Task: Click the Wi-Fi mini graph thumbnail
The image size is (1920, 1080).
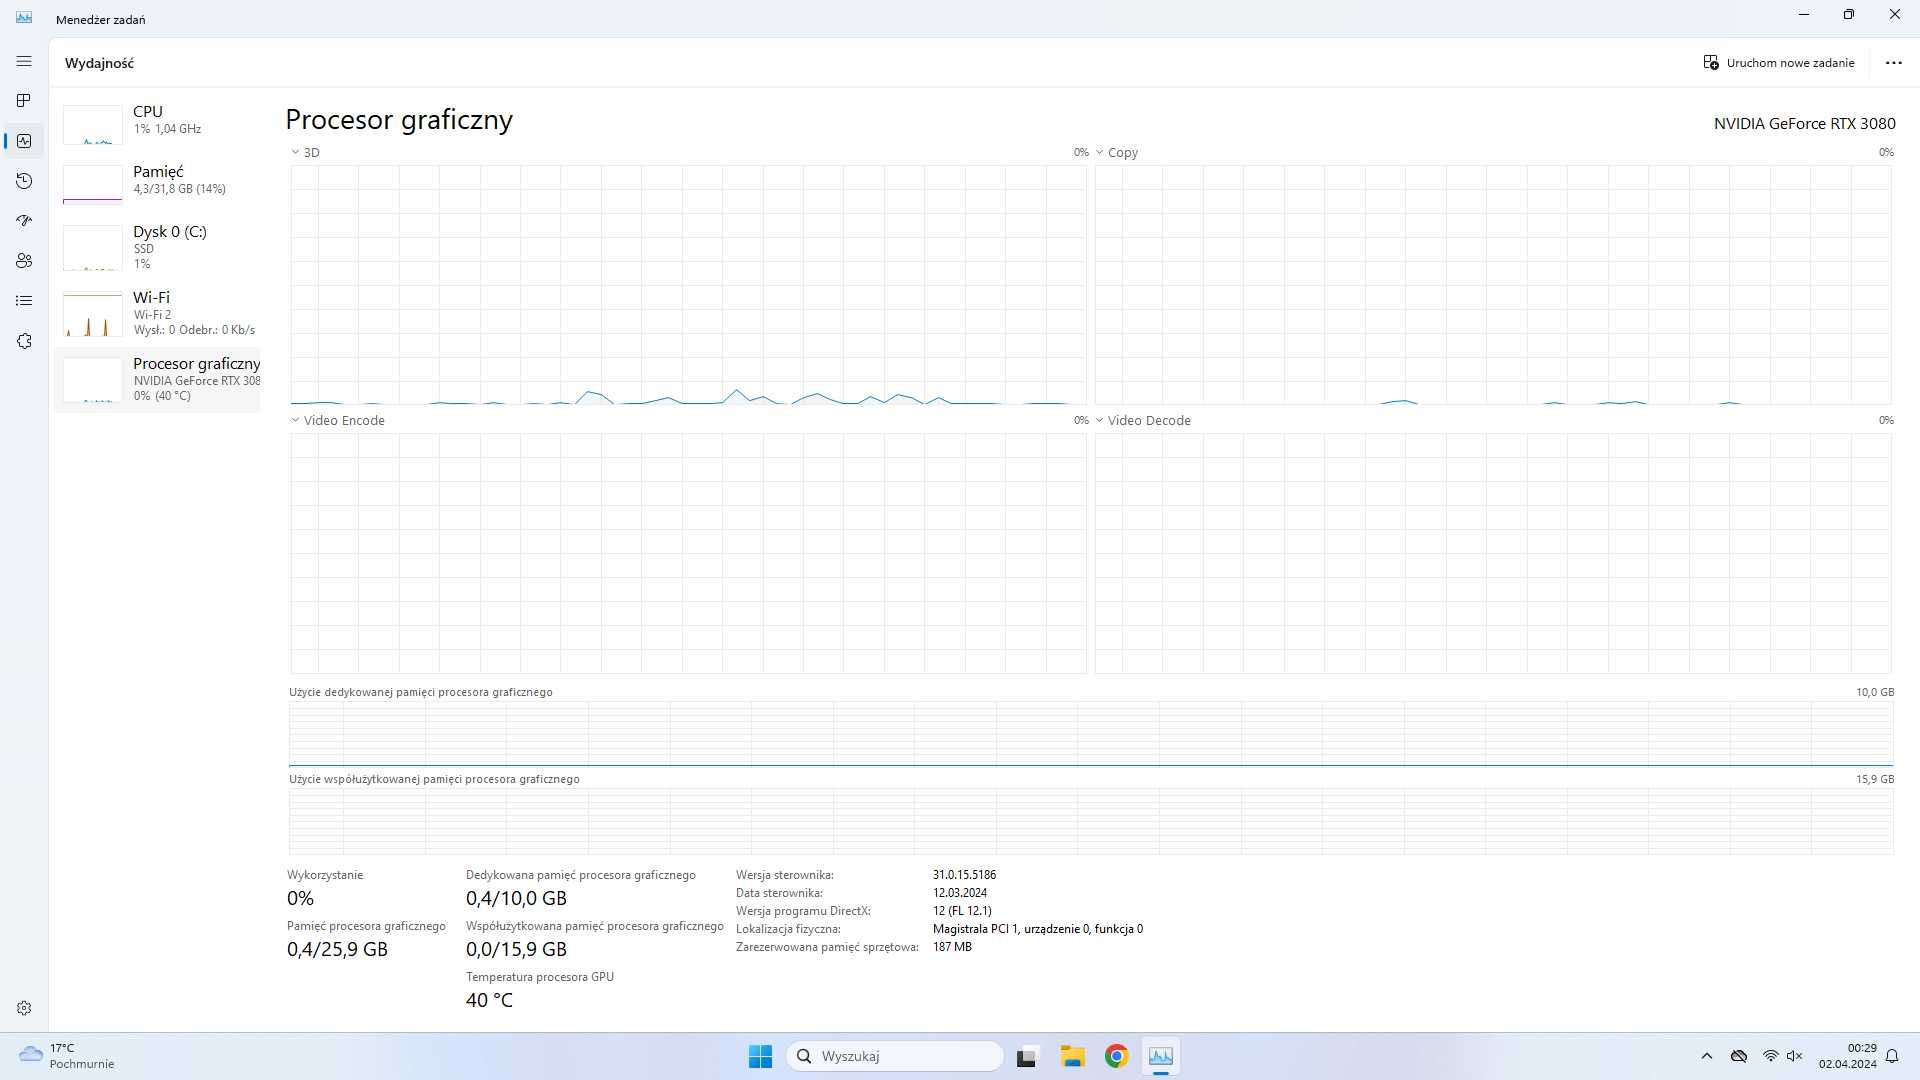Action: (93, 314)
